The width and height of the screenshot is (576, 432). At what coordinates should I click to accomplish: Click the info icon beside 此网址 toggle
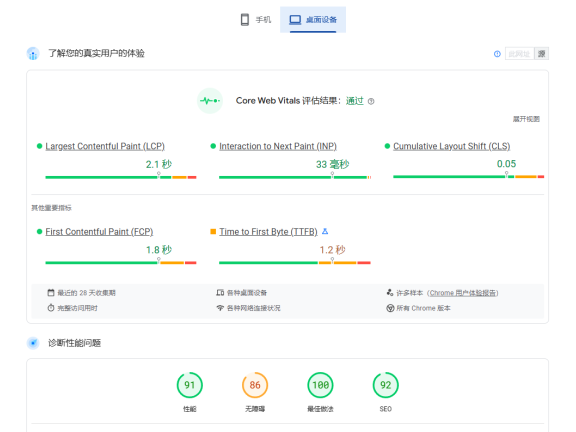[497, 54]
